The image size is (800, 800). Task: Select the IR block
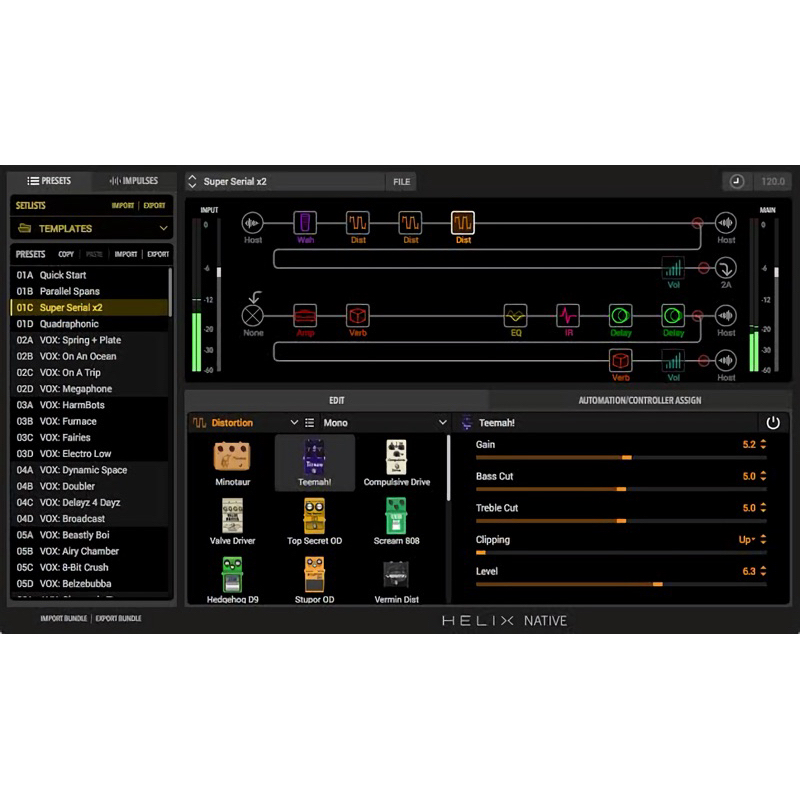click(x=568, y=316)
